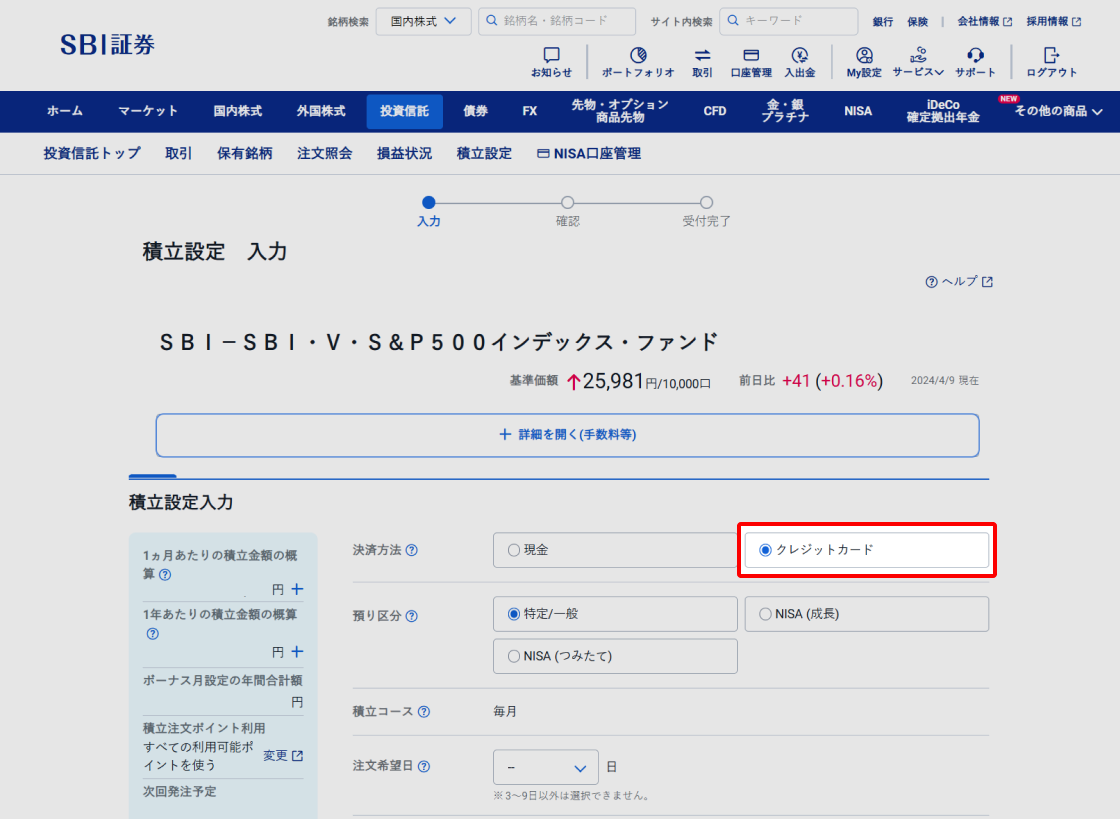Open the FX menu

point(529,111)
